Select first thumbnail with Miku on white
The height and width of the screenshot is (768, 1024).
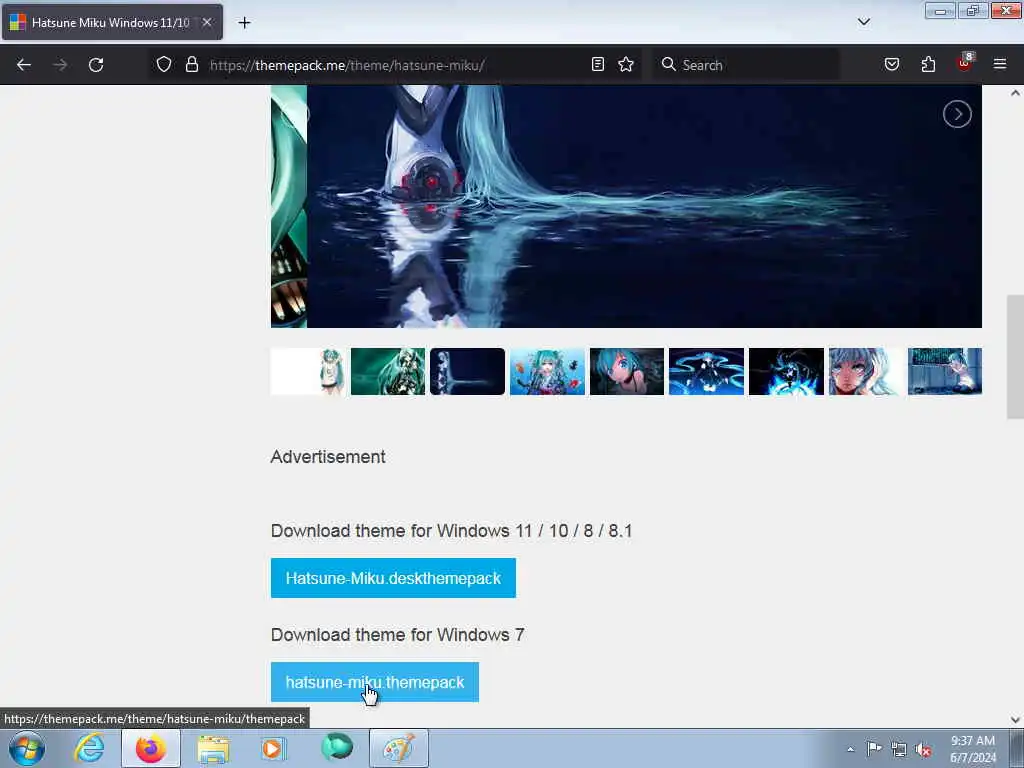308,372
